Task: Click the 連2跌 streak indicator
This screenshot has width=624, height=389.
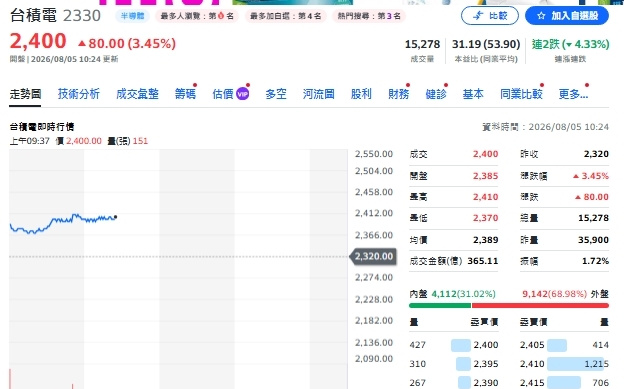Action: (570, 44)
